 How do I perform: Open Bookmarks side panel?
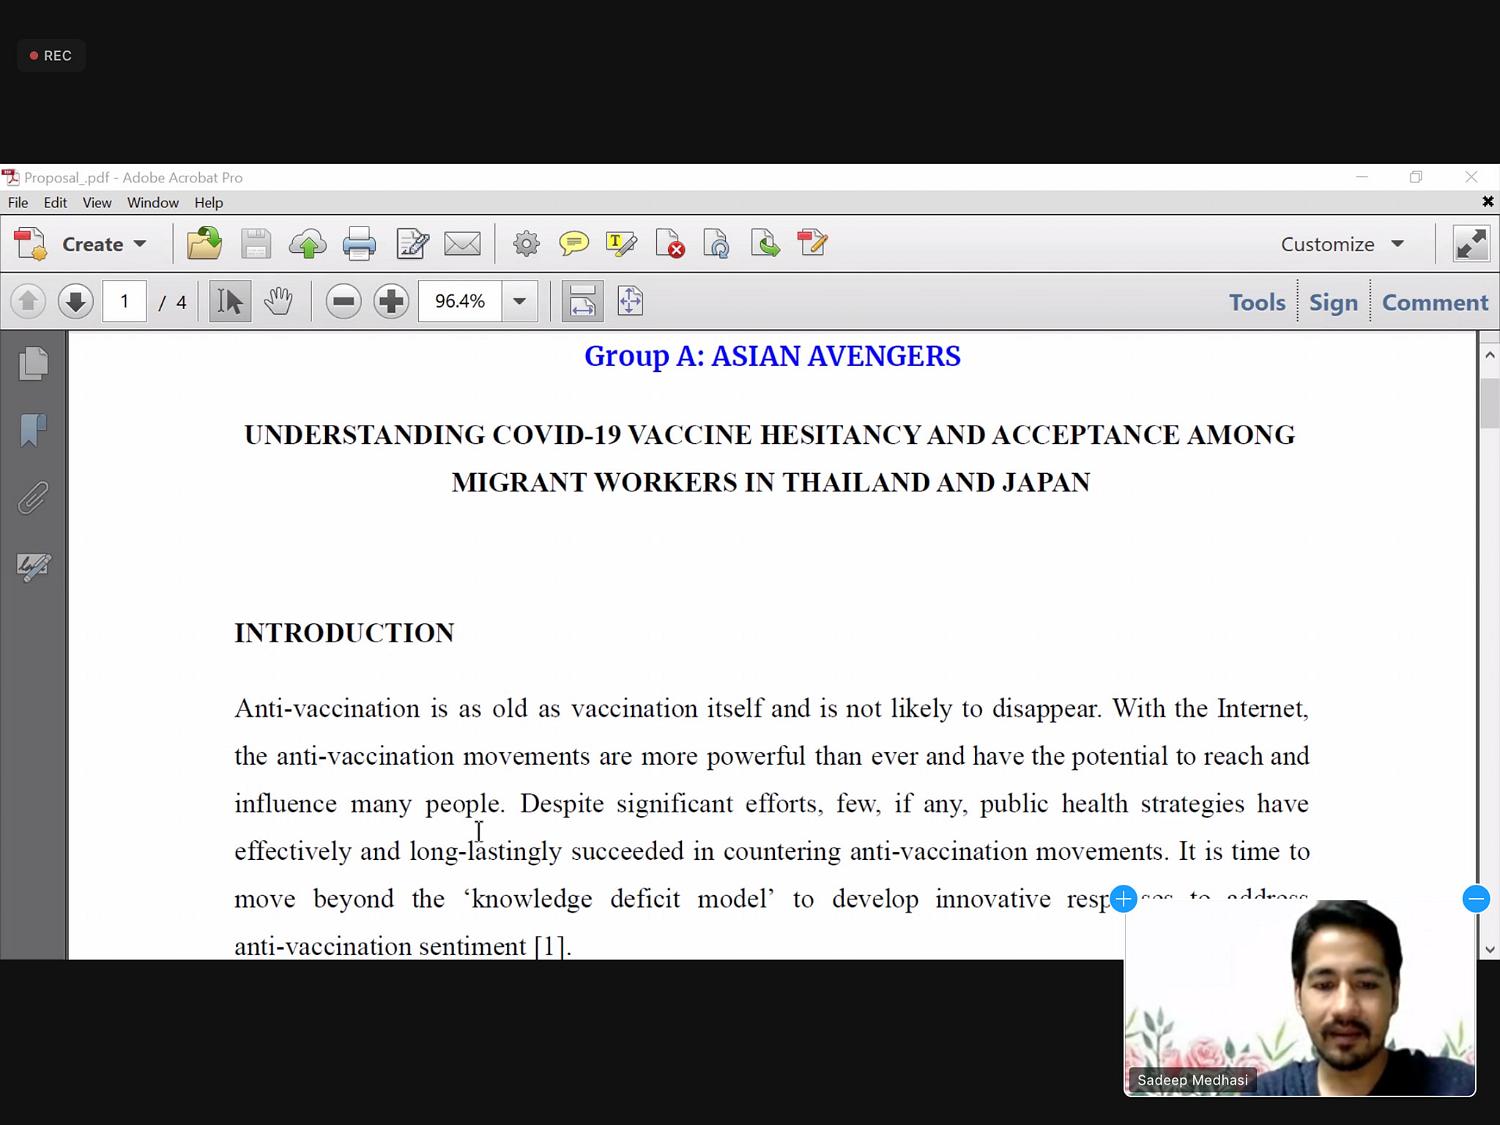33,431
